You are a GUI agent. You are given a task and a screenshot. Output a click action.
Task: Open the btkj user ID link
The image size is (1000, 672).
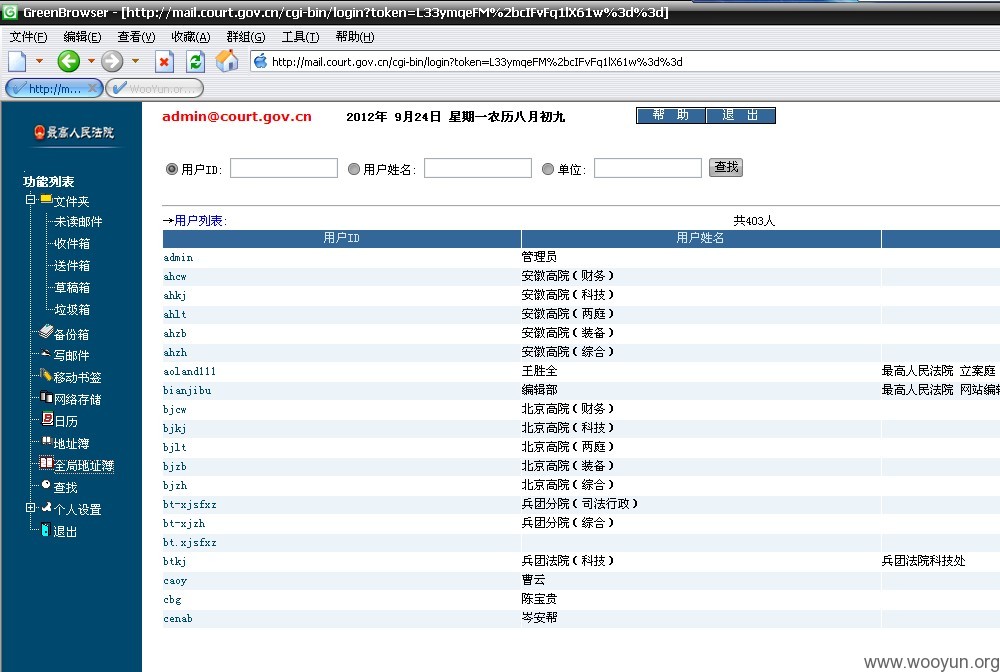(175, 562)
